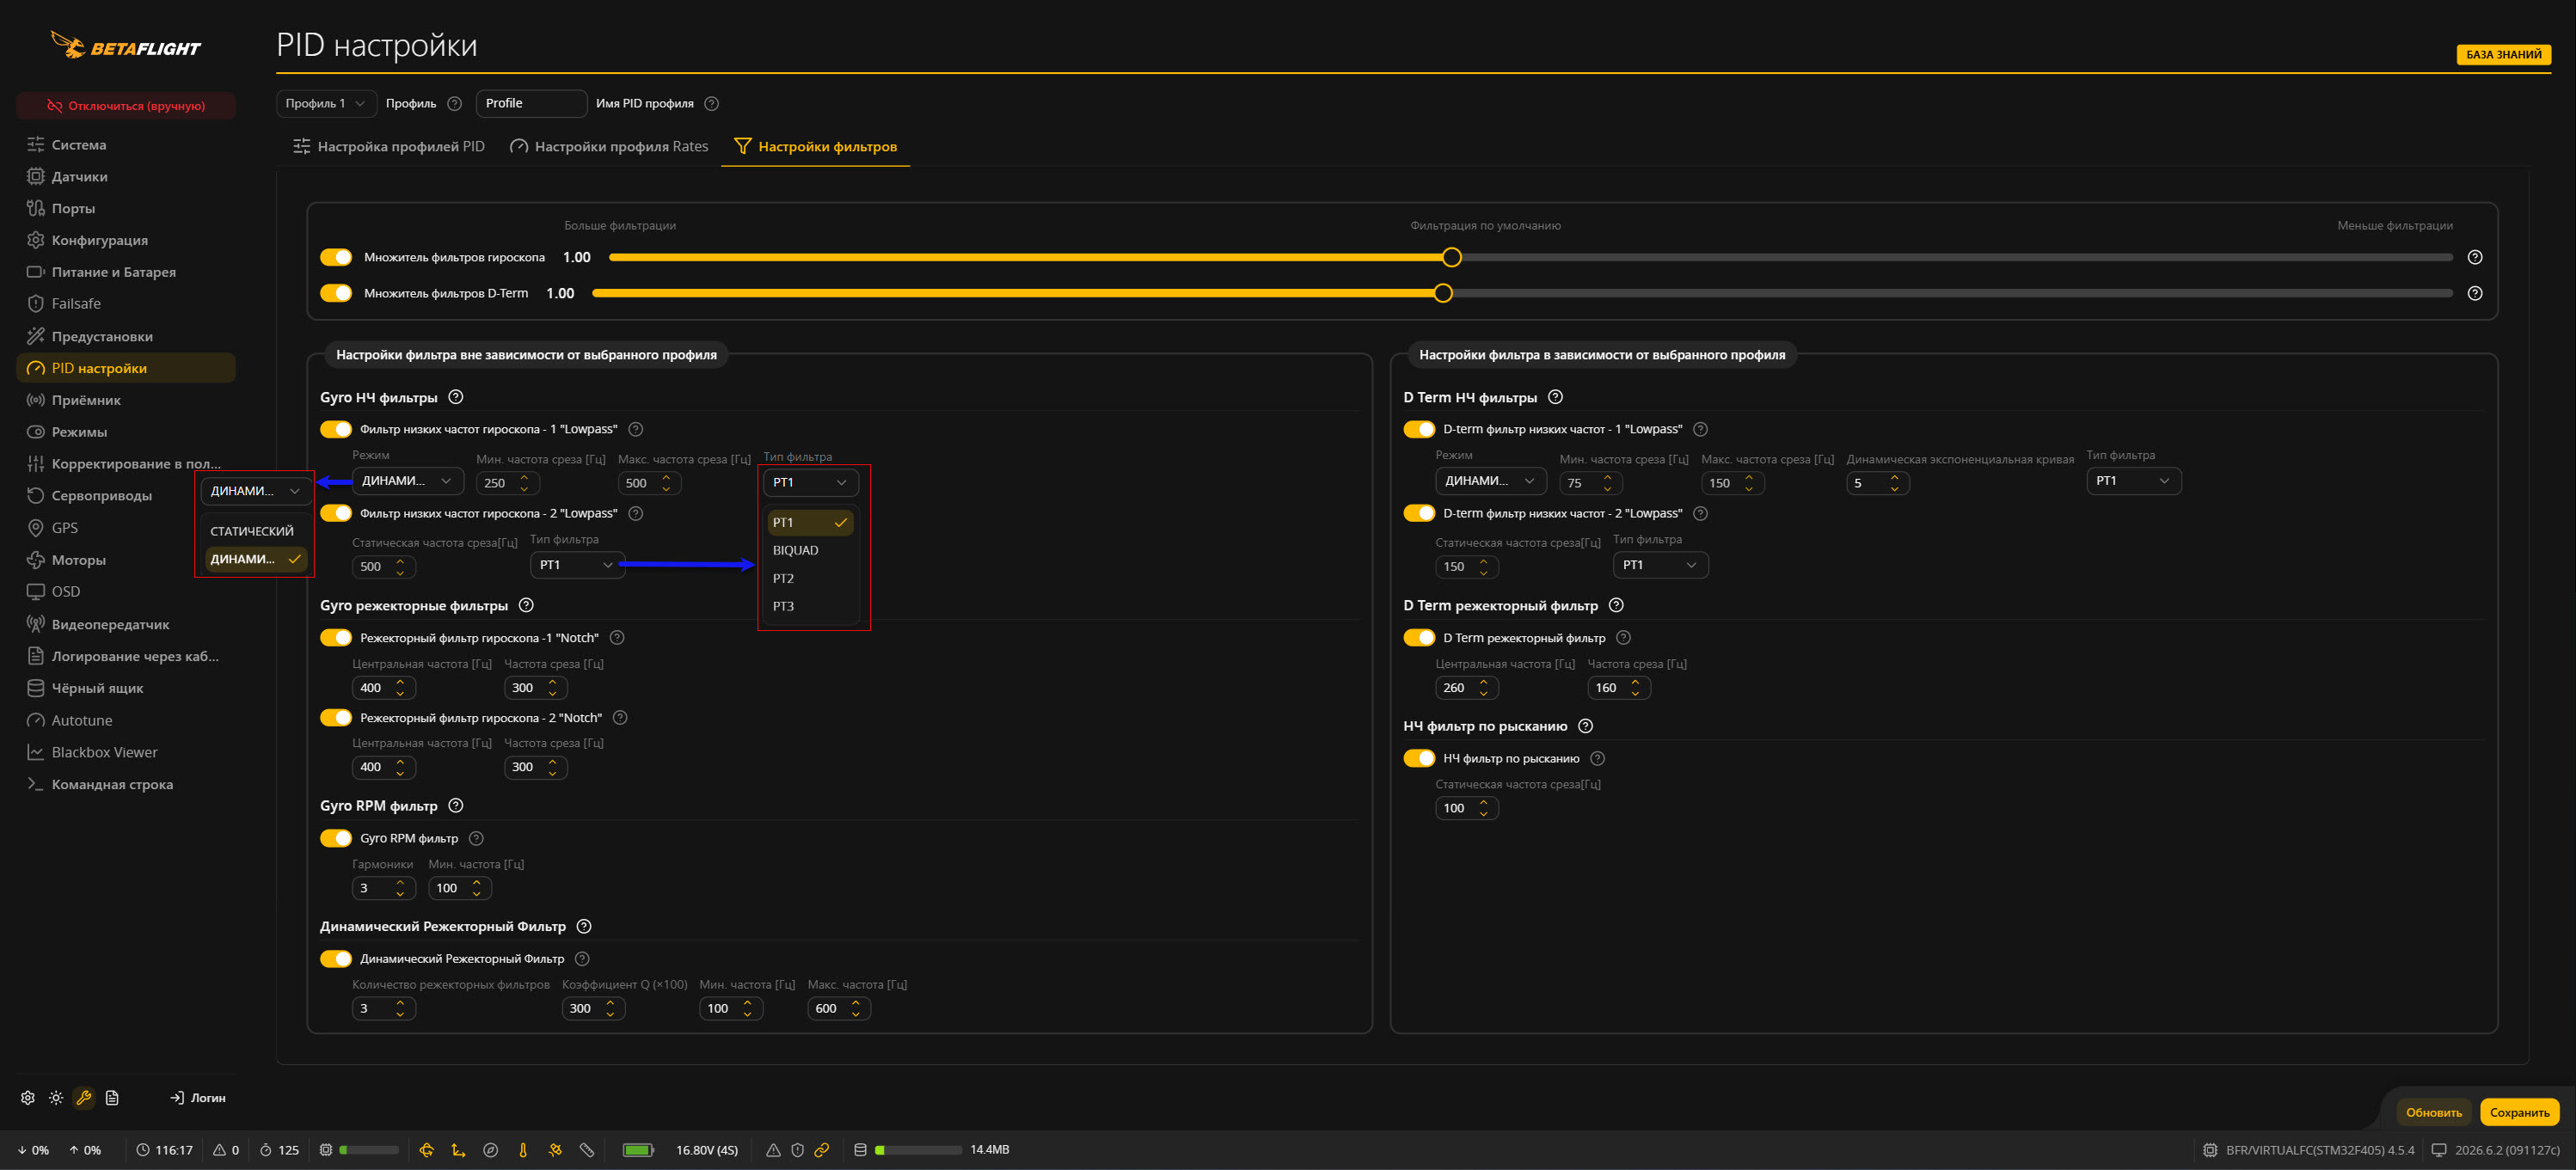Open the Порты ports icon in sidebar
The image size is (2576, 1170).
[x=35, y=208]
